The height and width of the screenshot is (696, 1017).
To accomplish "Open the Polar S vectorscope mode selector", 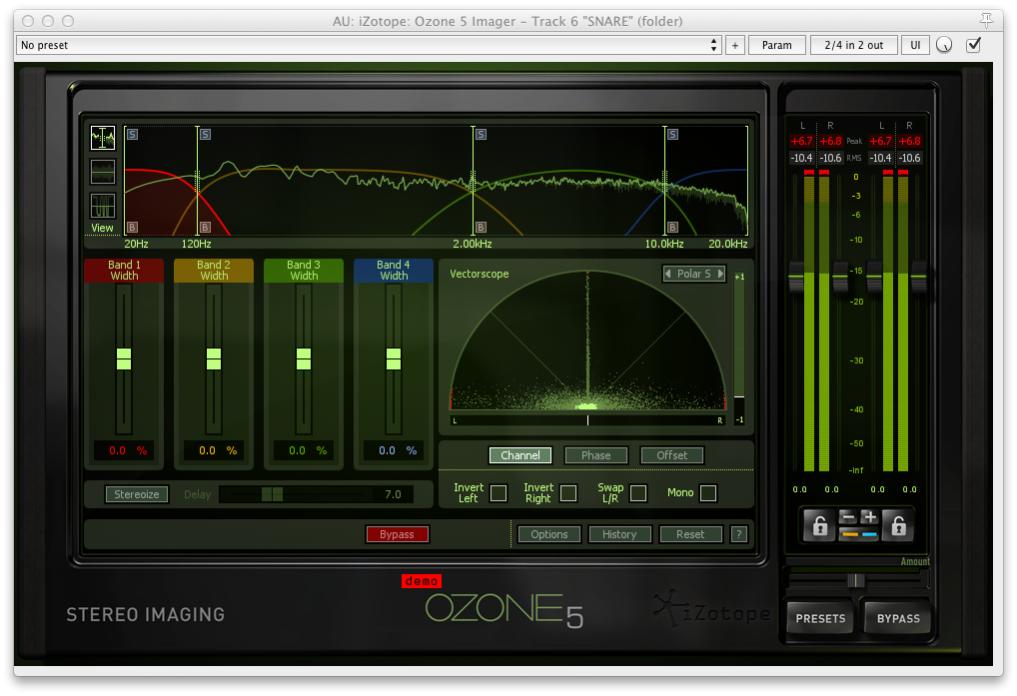I will tap(694, 274).
